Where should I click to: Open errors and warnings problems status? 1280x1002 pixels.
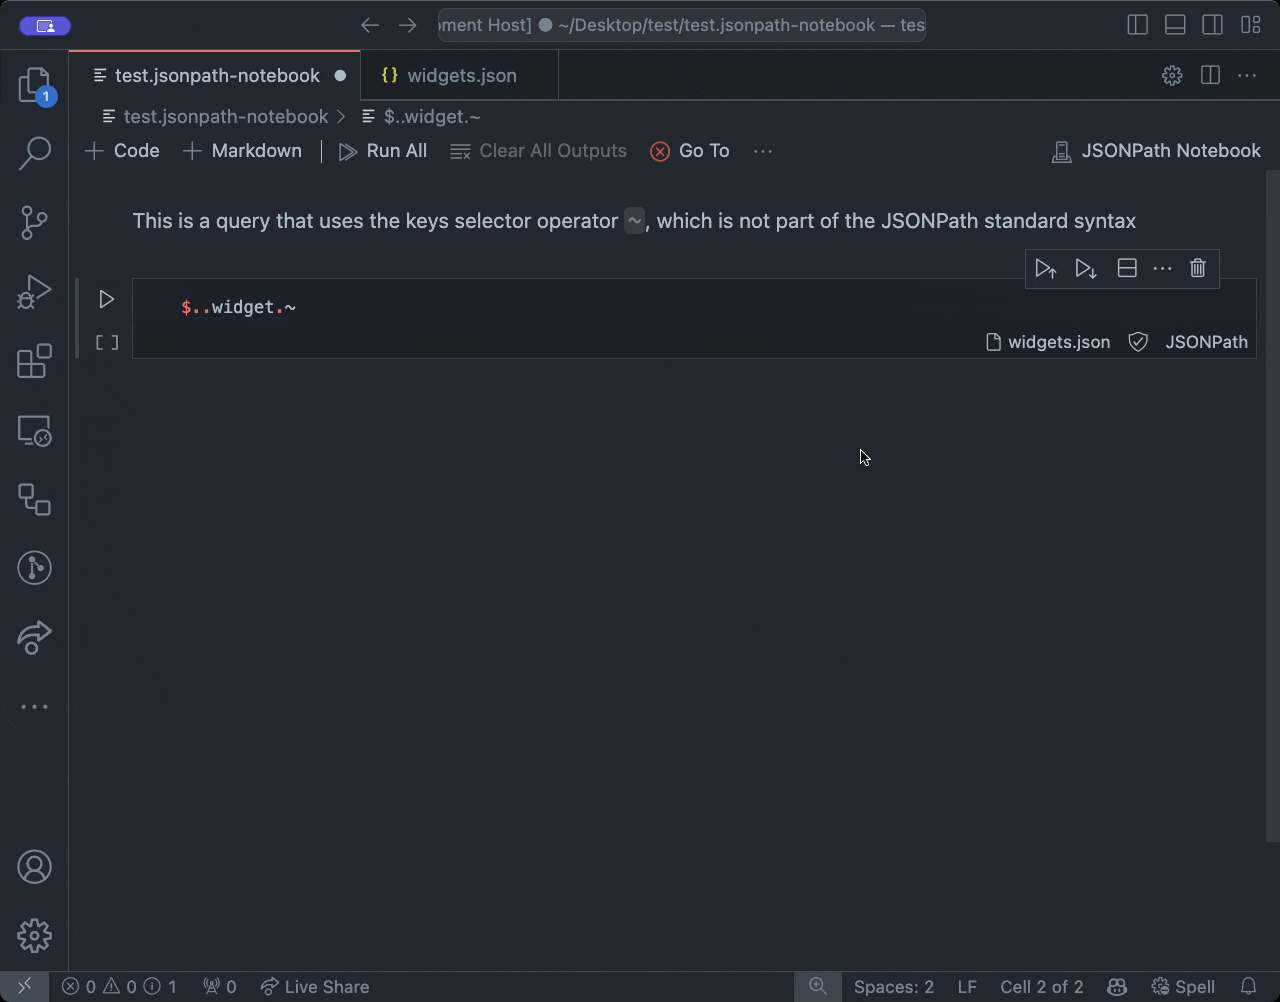(x=119, y=987)
